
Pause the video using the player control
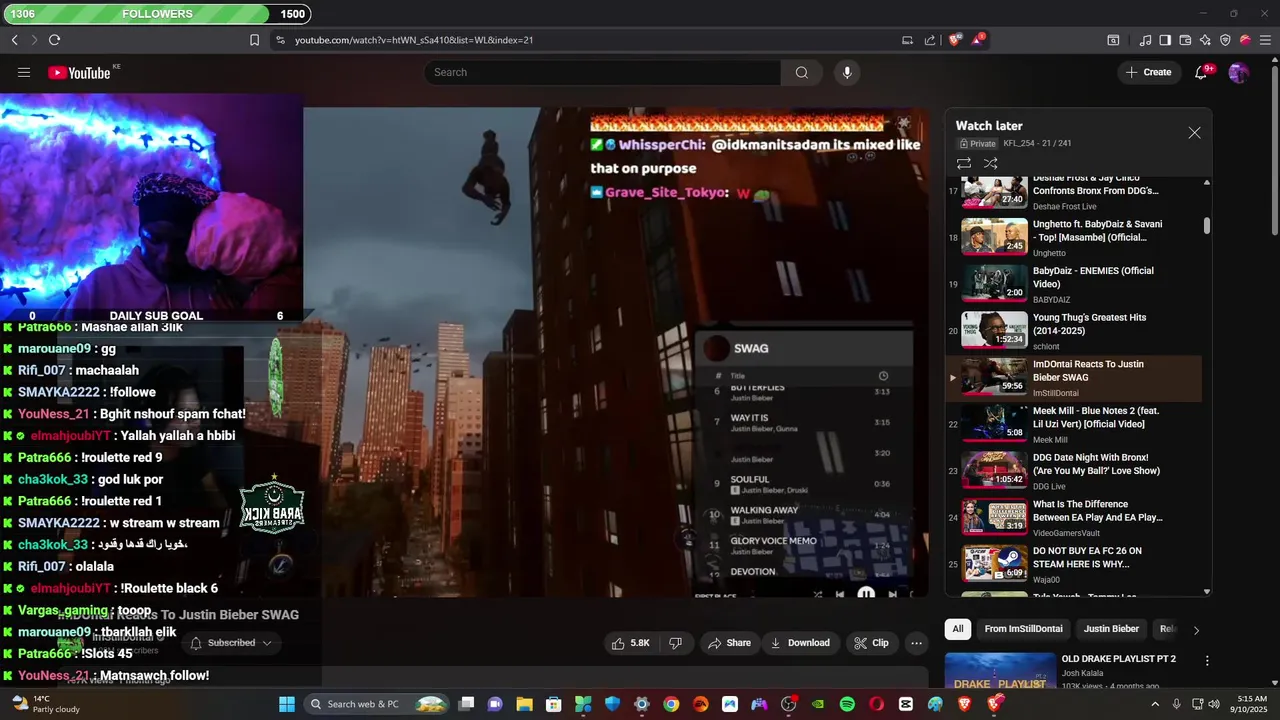click(x=866, y=593)
